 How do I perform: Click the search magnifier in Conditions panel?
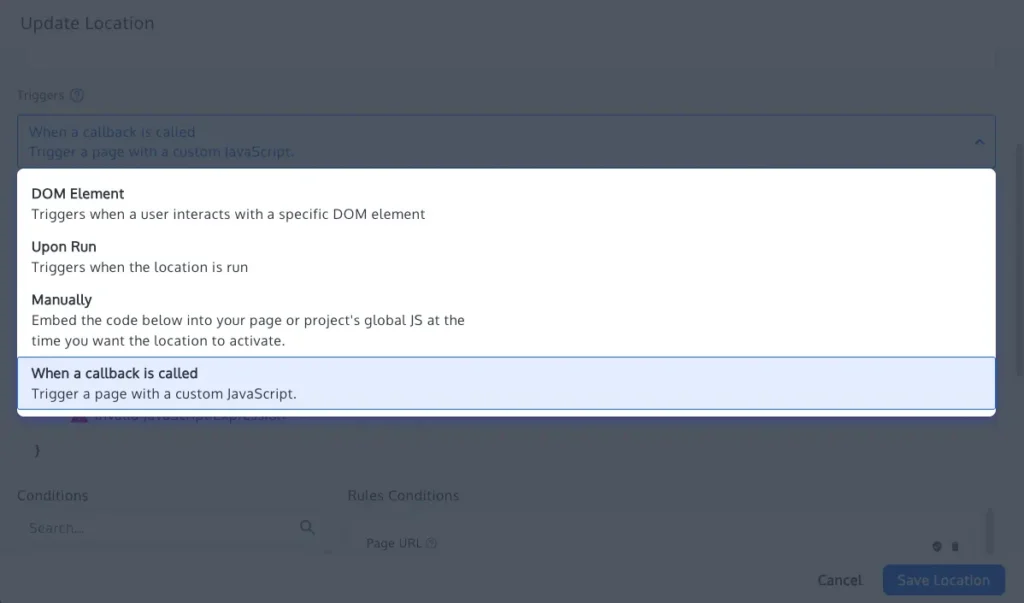coord(307,527)
